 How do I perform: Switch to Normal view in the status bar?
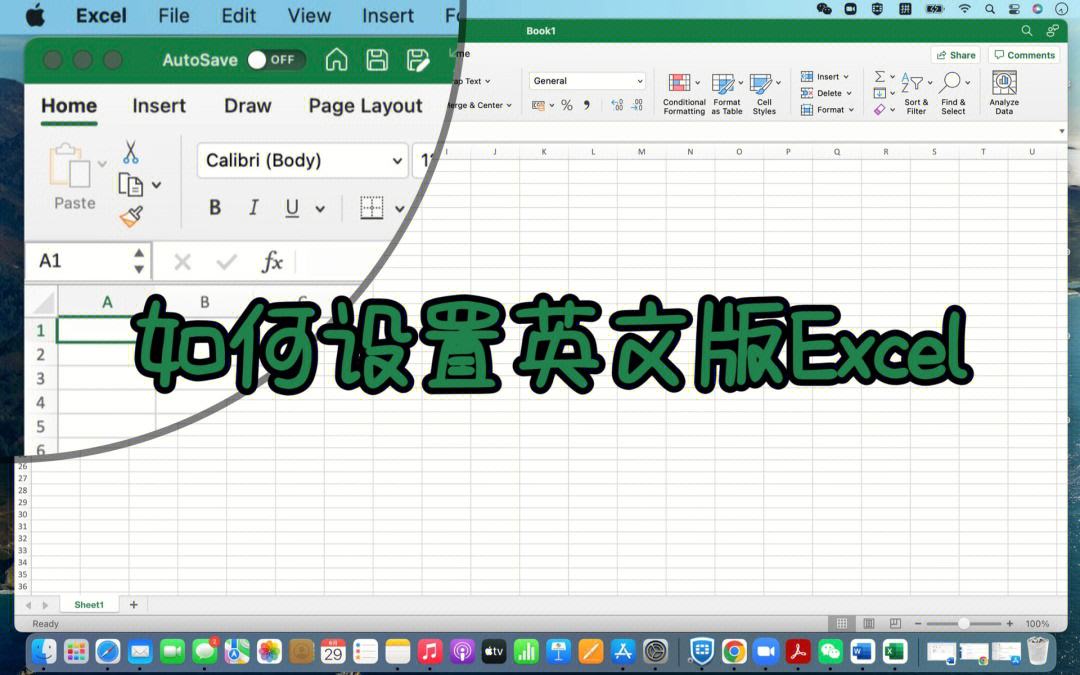point(842,623)
